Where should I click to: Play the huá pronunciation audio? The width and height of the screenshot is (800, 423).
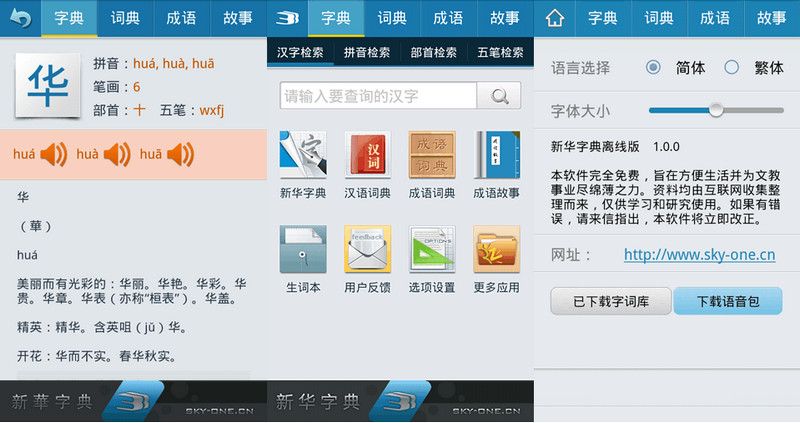point(54,154)
